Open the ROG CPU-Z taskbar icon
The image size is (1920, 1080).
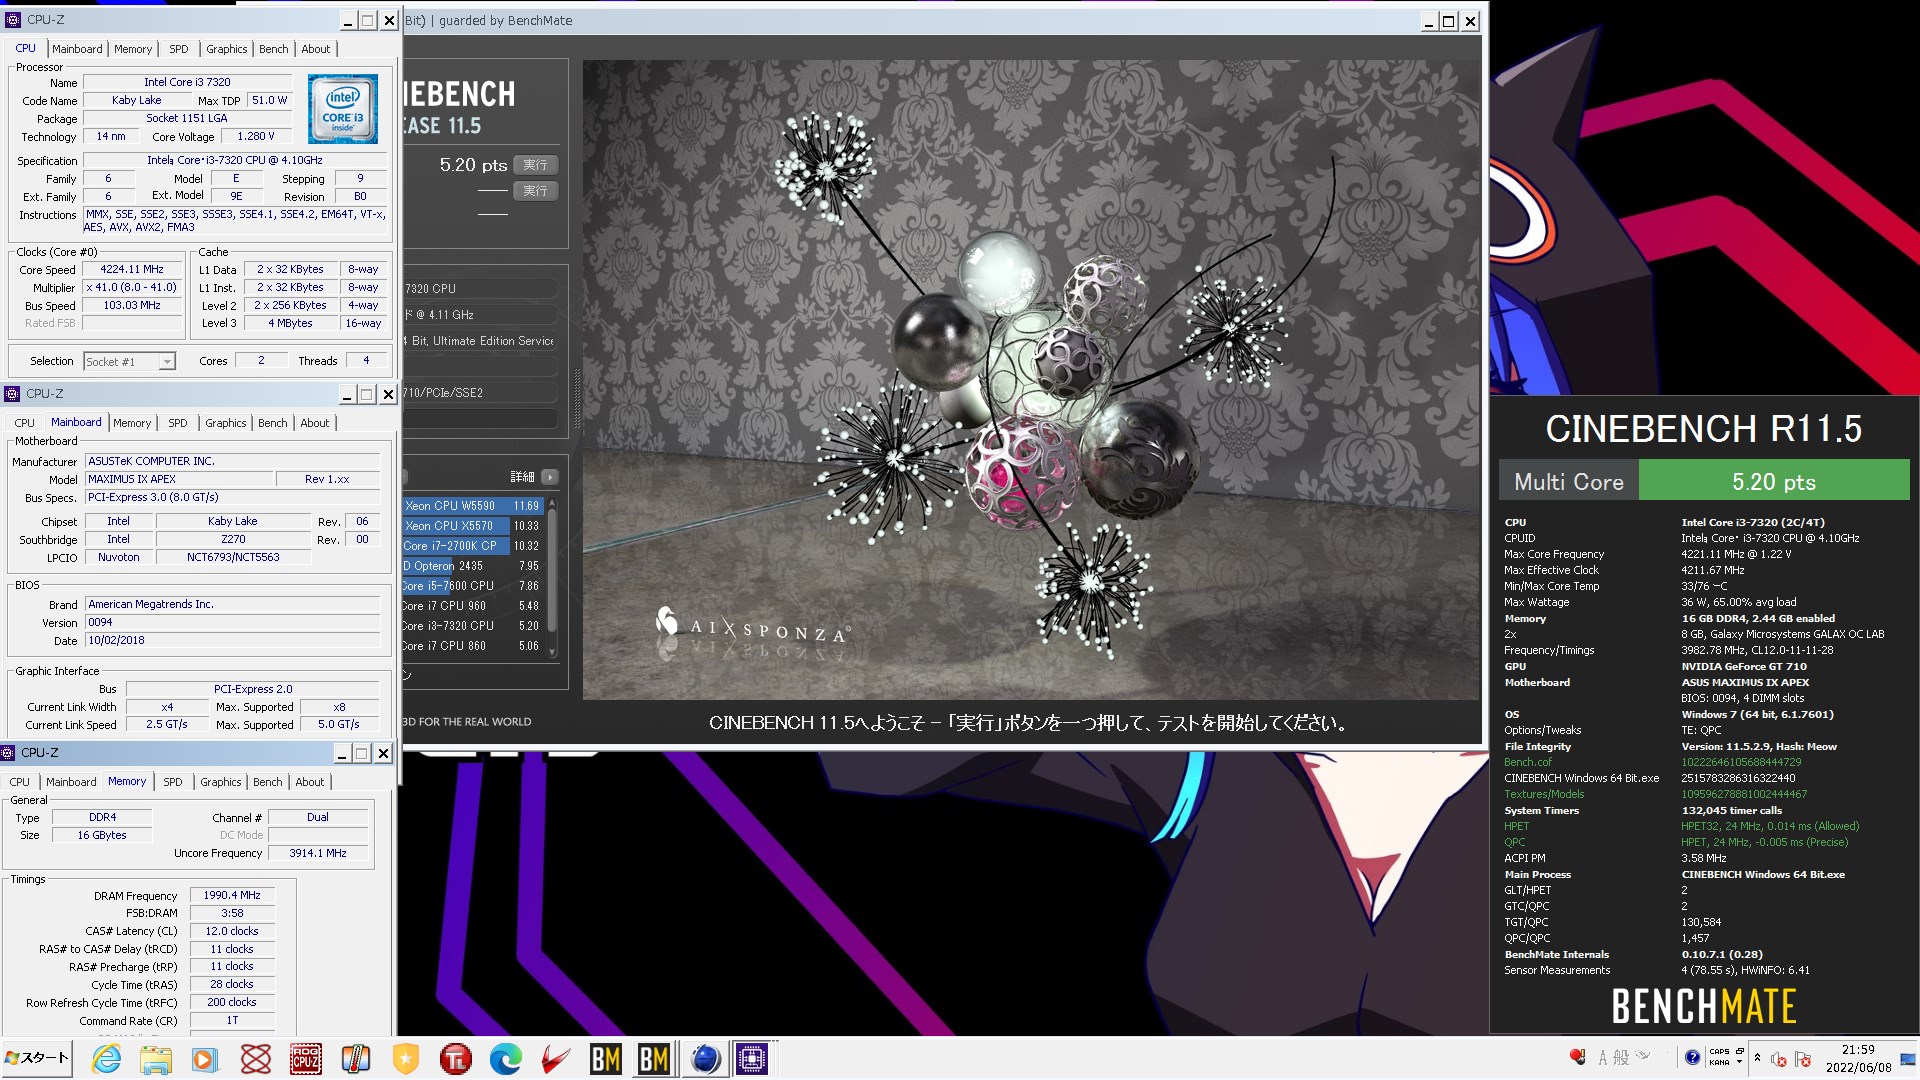306,1059
